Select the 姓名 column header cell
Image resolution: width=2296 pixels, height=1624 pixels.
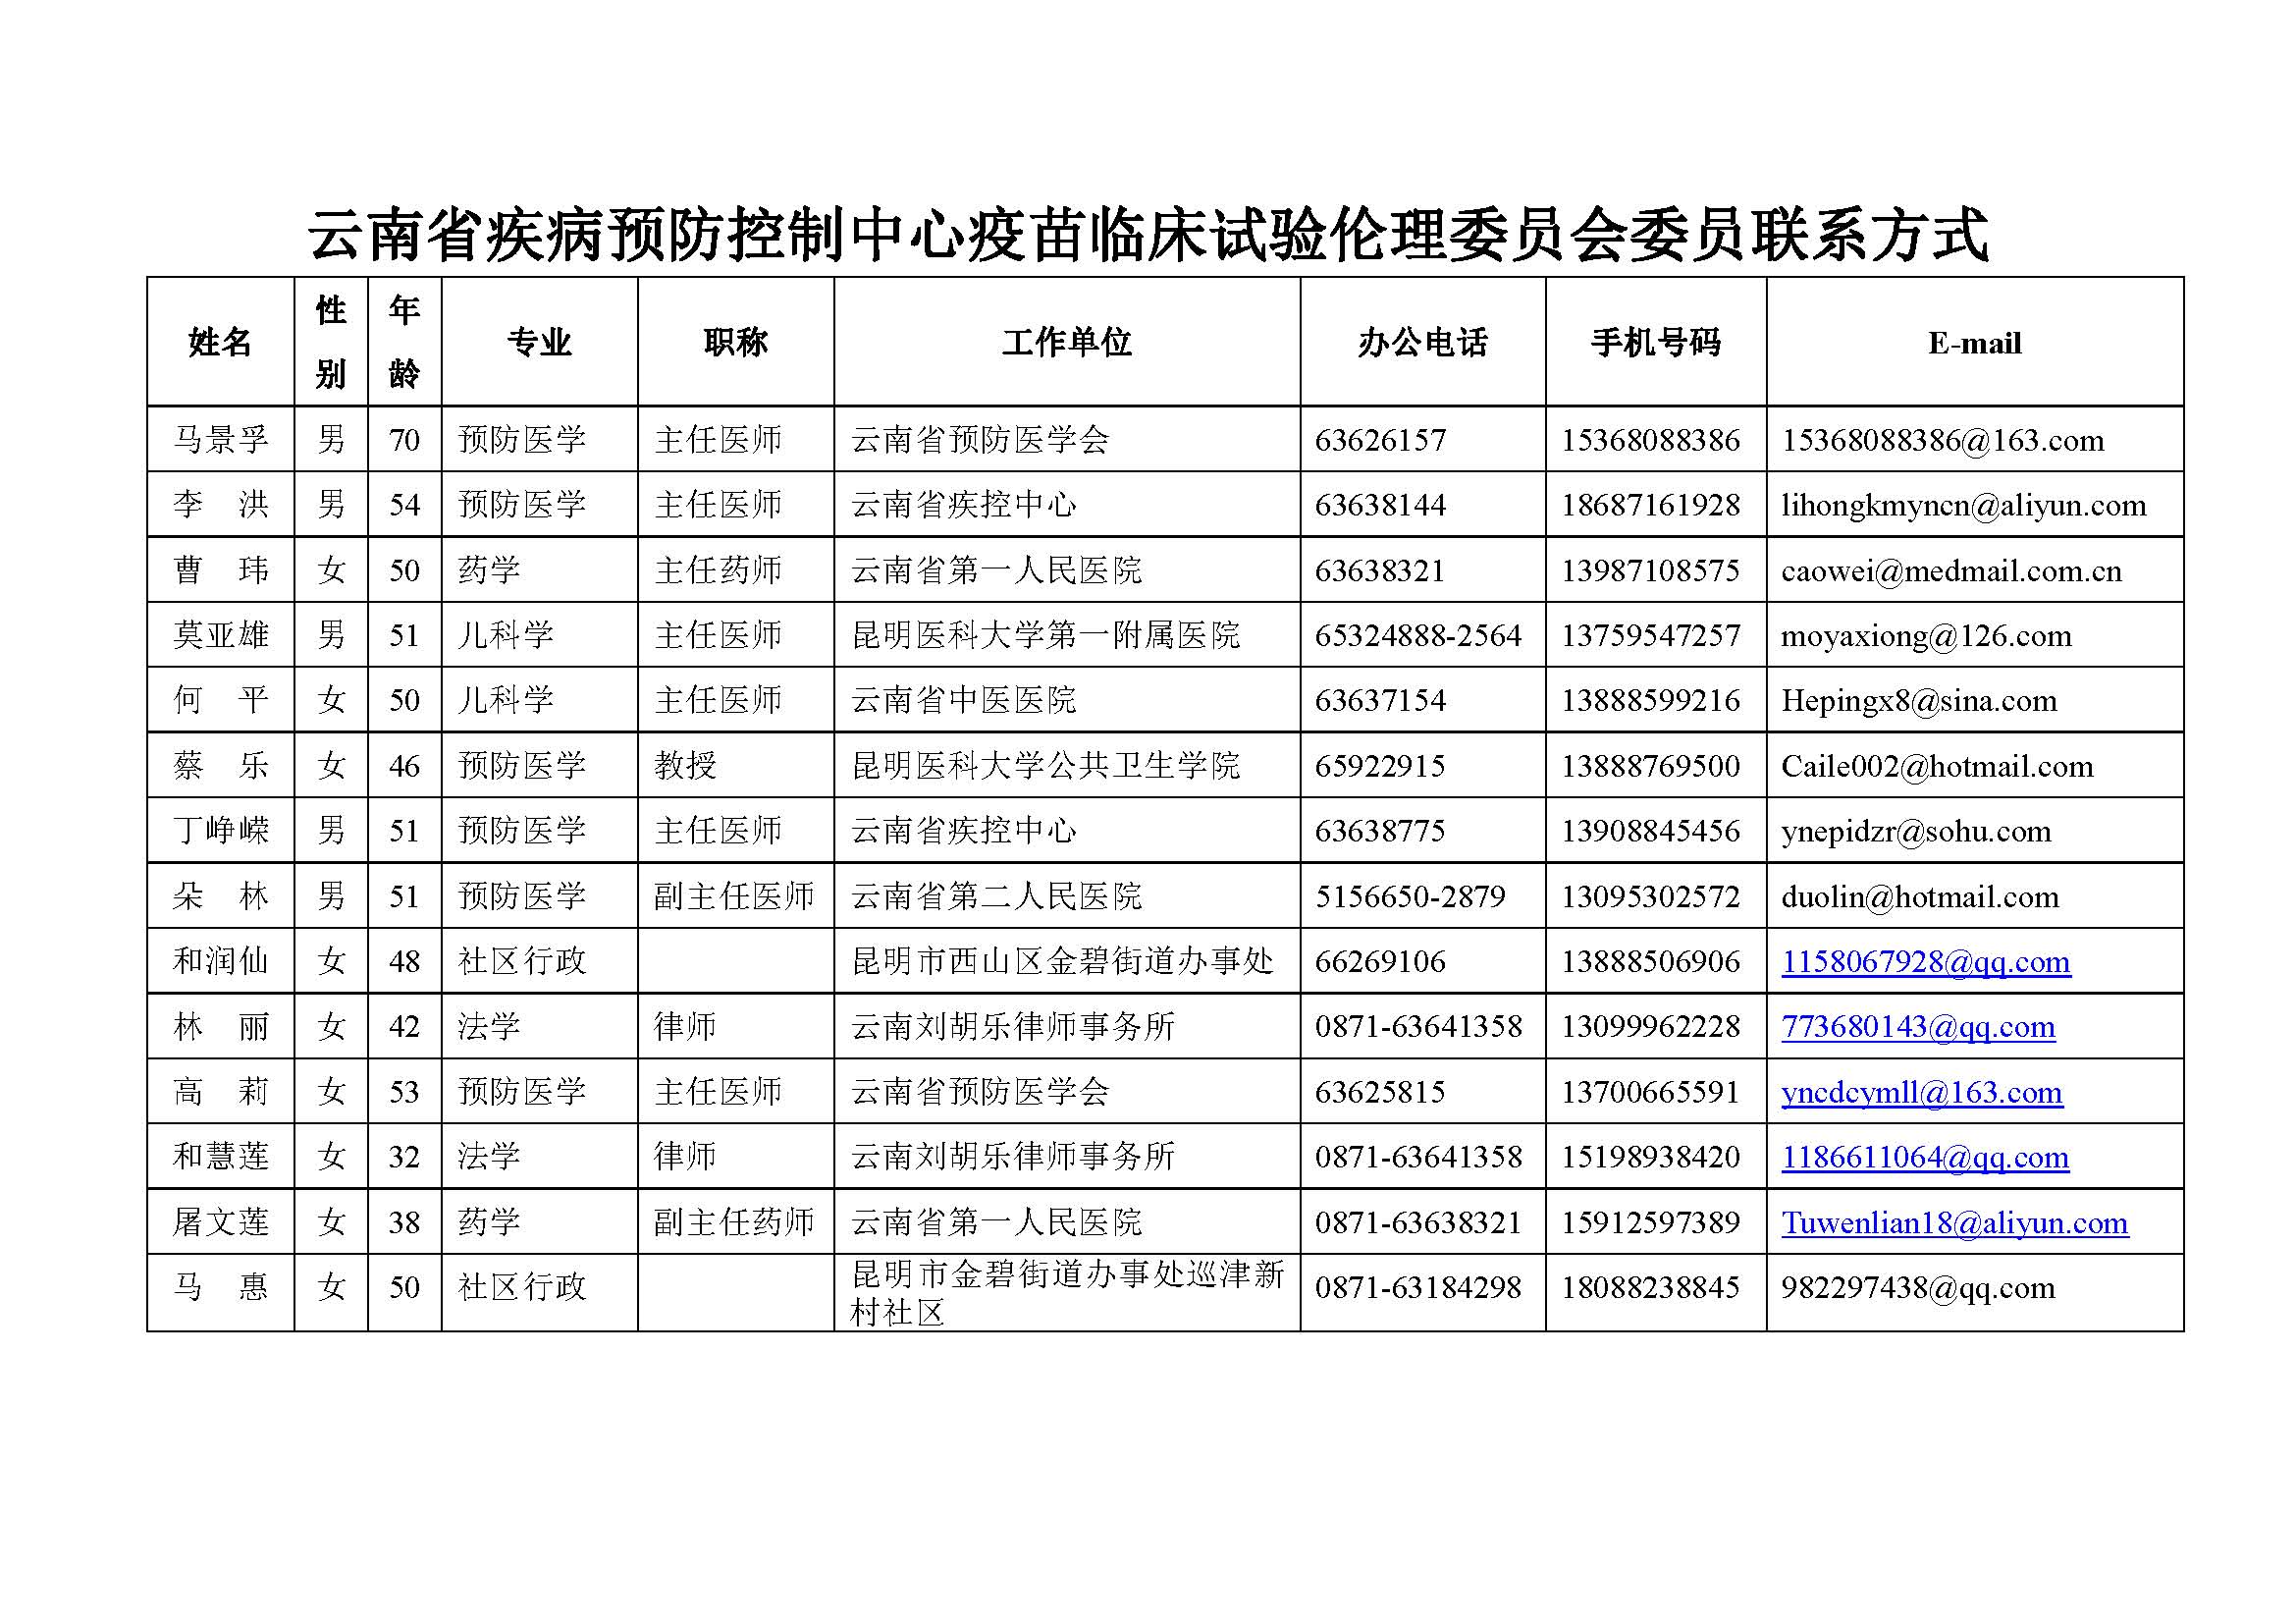[220, 343]
